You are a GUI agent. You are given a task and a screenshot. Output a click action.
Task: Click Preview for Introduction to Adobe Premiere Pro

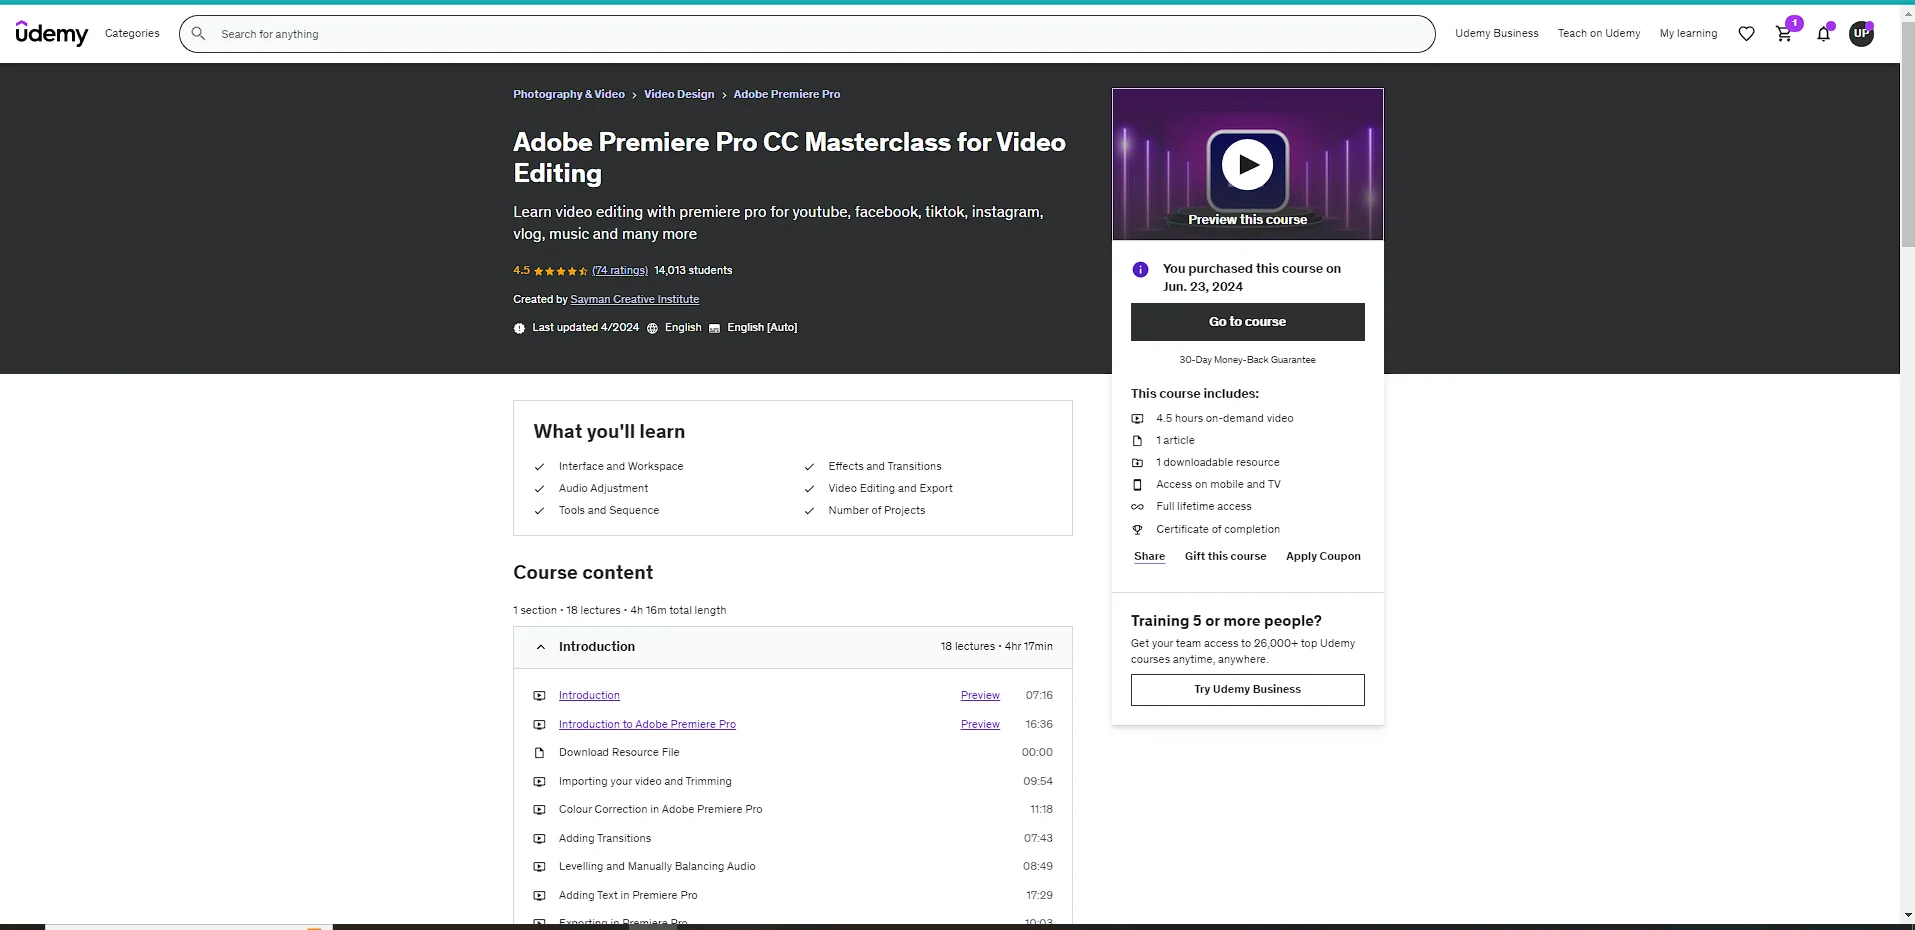tap(980, 724)
